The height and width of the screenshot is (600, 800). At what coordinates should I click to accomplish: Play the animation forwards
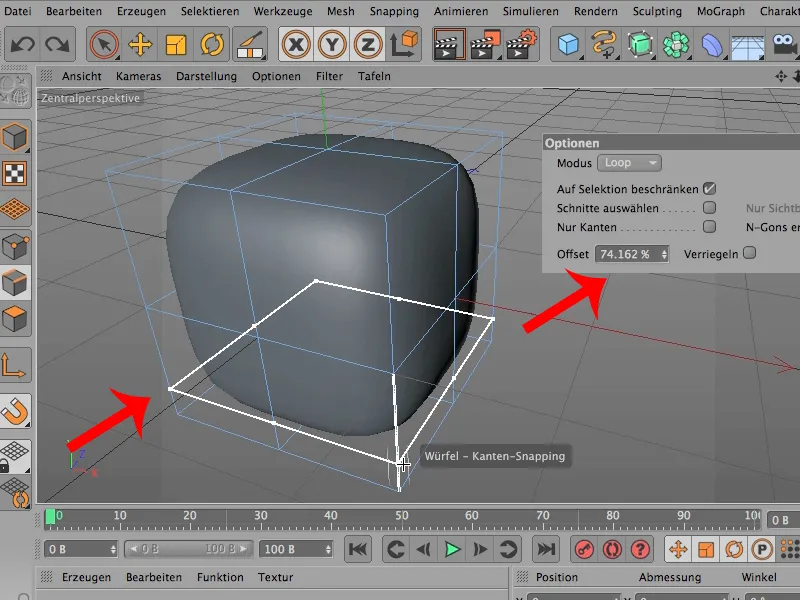[452, 549]
